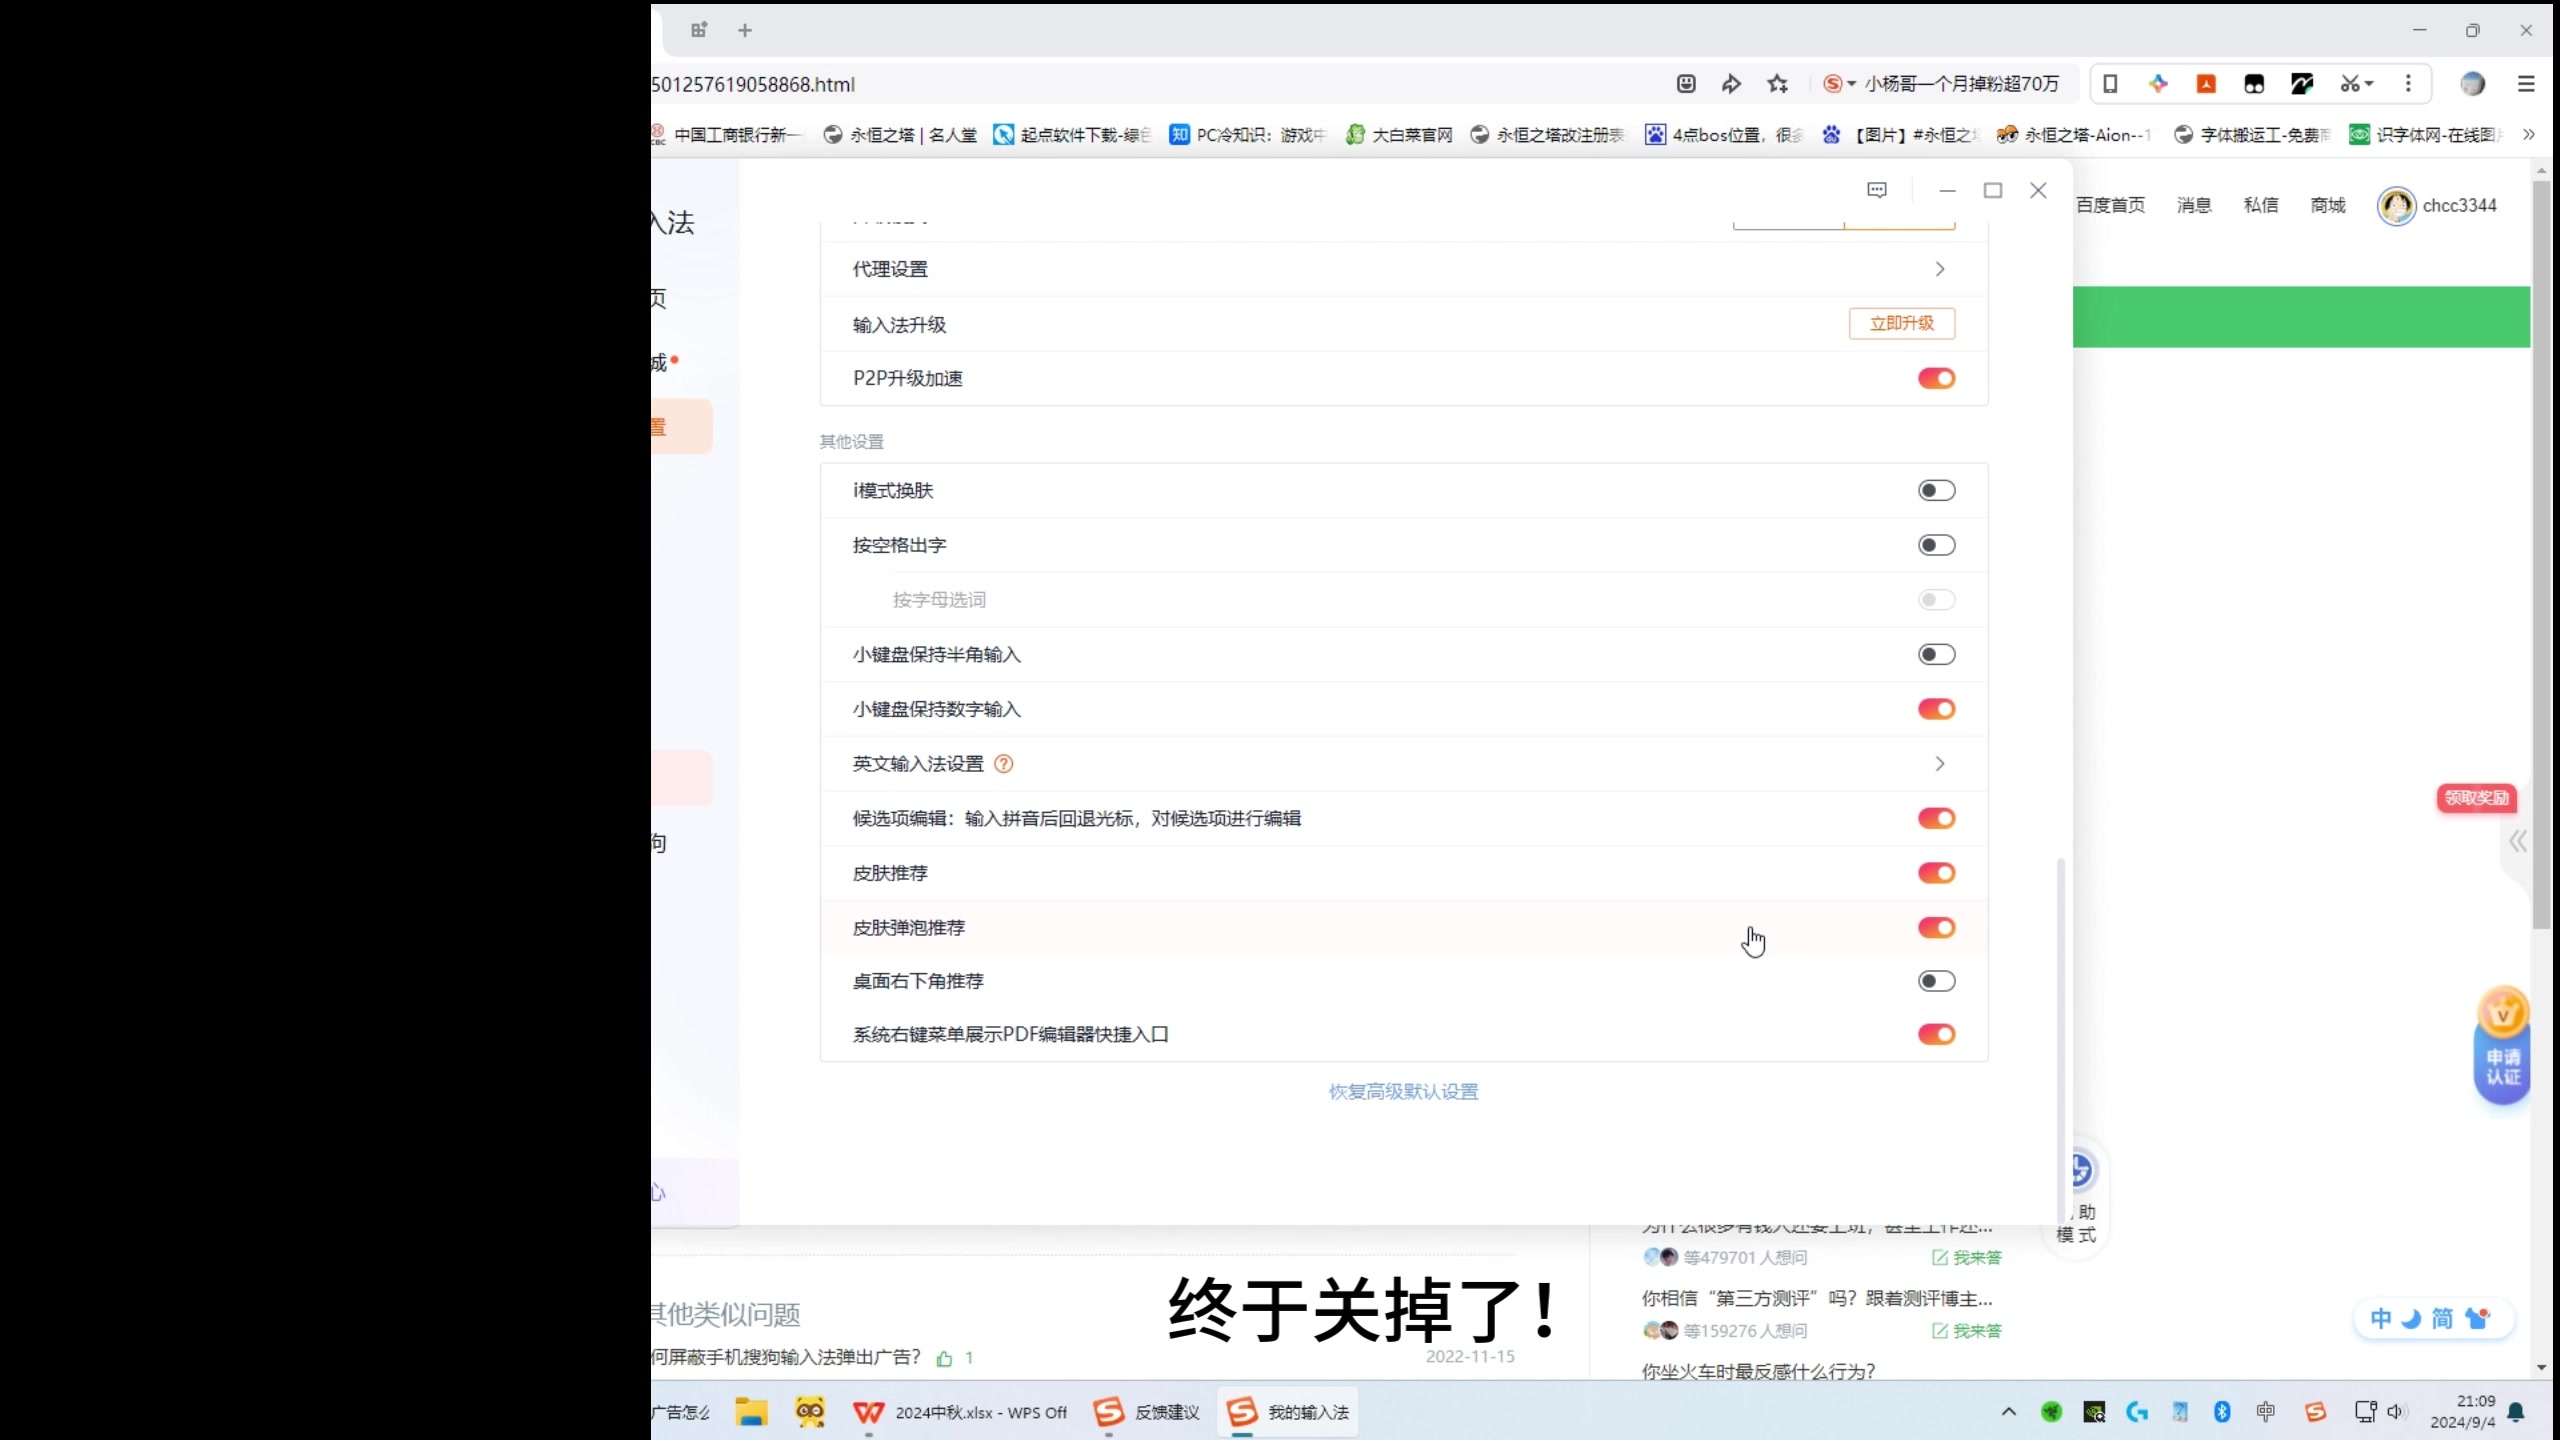Screen dimensions: 2560x1440
Task: Click the Bluetooth tray icon
Action: tap(2222, 1412)
